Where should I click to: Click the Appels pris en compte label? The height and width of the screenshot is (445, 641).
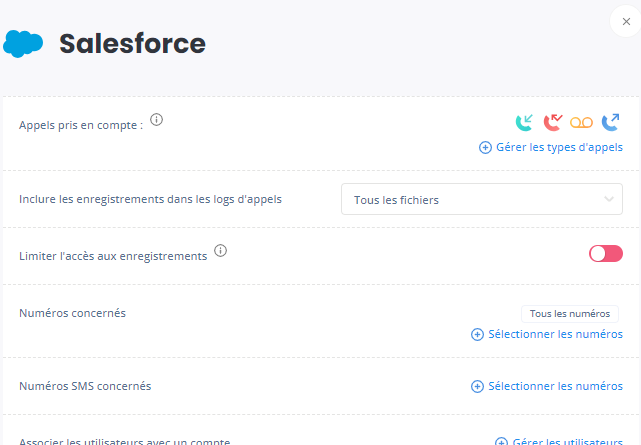pos(81,125)
